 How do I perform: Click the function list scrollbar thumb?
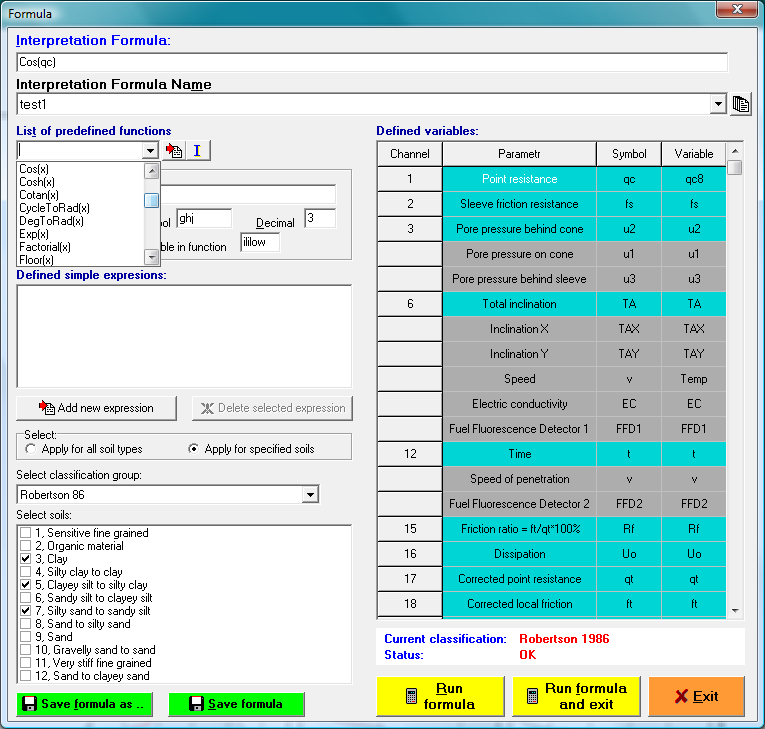[x=152, y=200]
